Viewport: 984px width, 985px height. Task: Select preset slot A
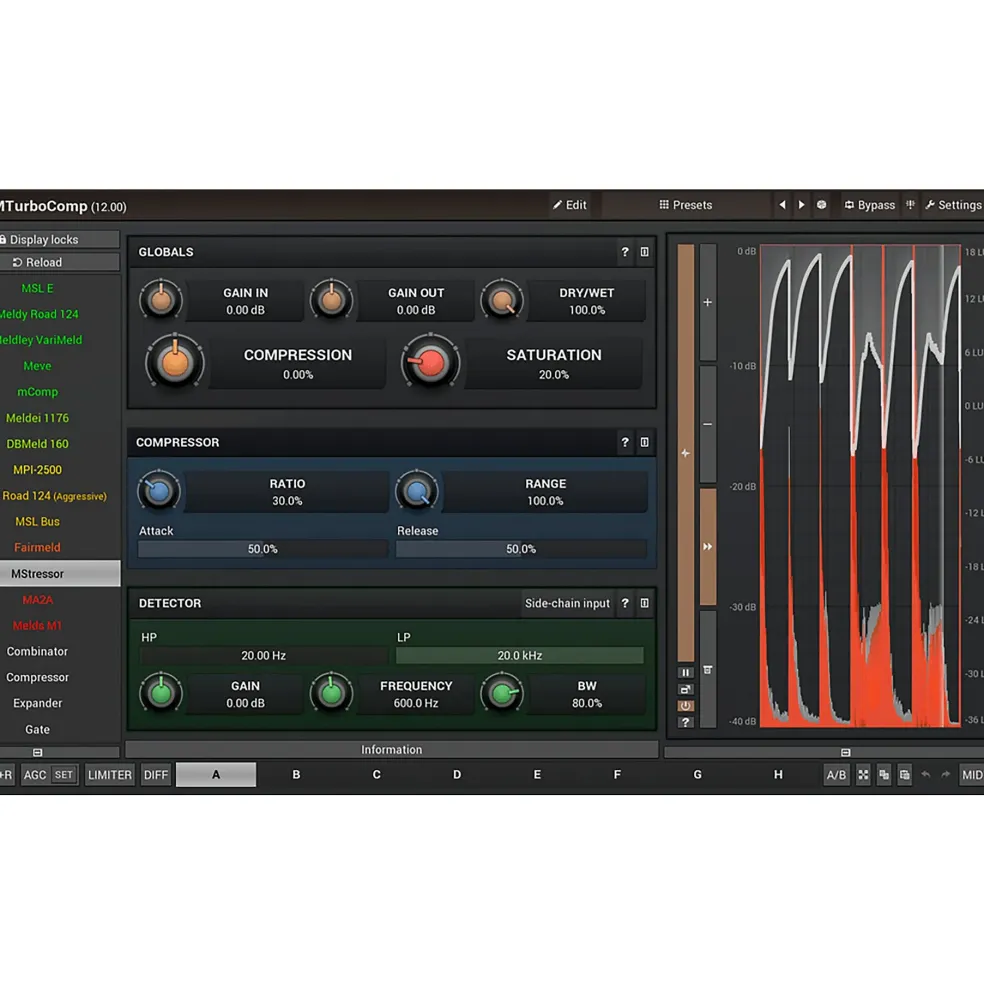click(x=216, y=775)
